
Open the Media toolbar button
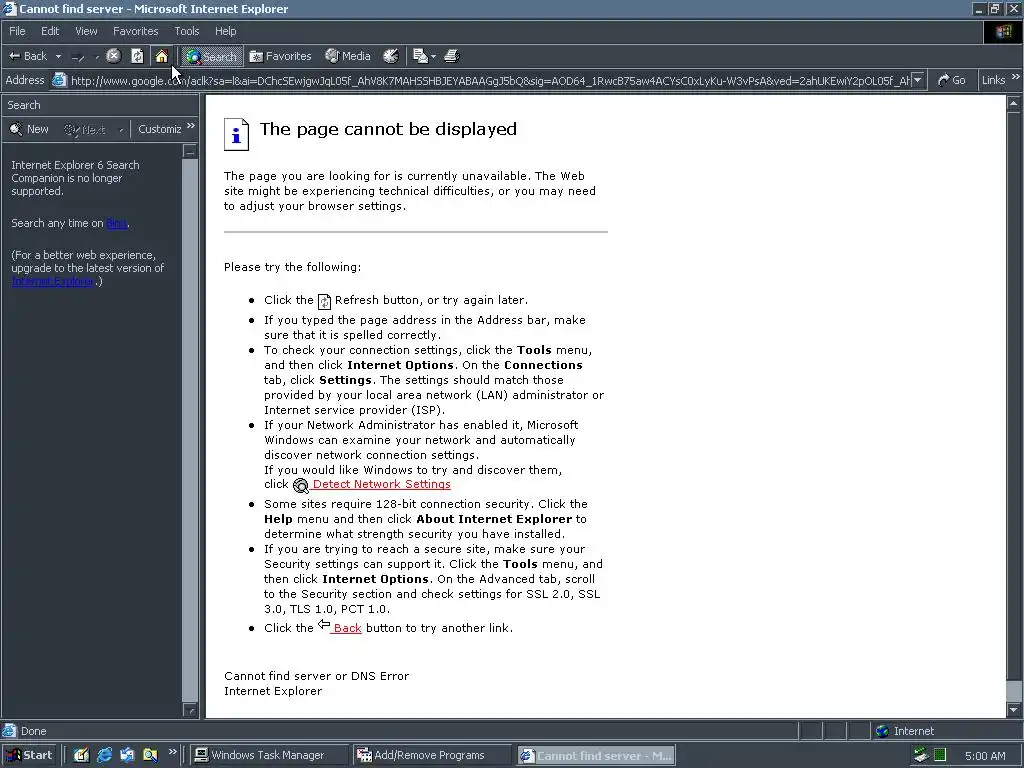click(348, 56)
